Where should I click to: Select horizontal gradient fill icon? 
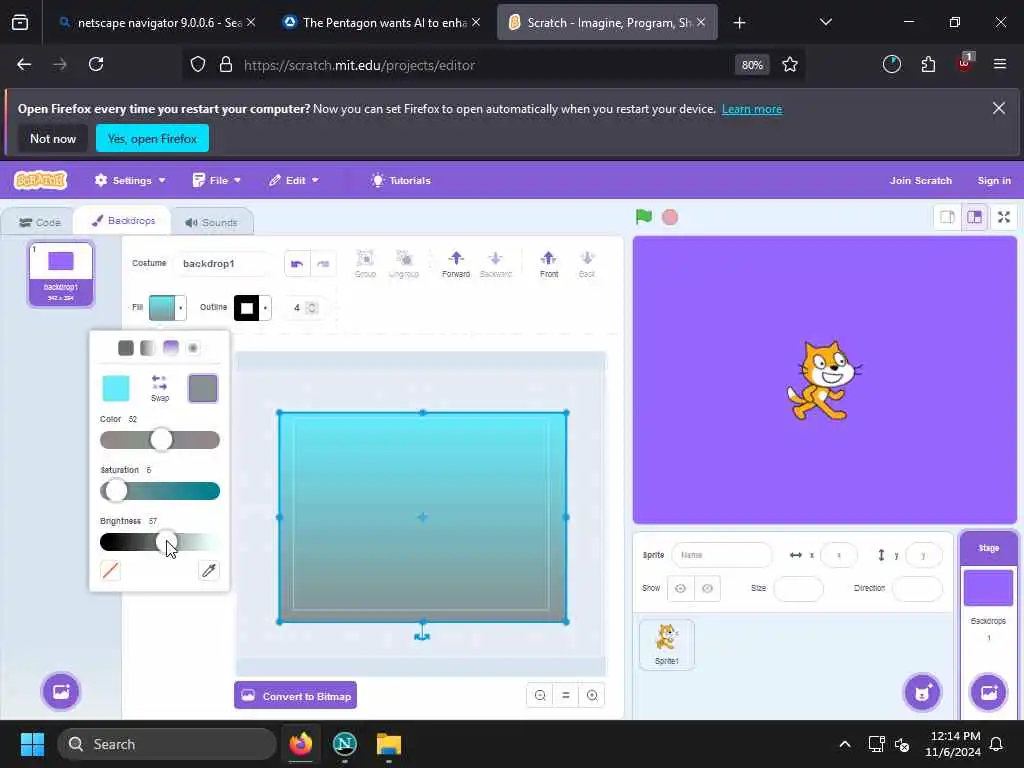(x=148, y=348)
